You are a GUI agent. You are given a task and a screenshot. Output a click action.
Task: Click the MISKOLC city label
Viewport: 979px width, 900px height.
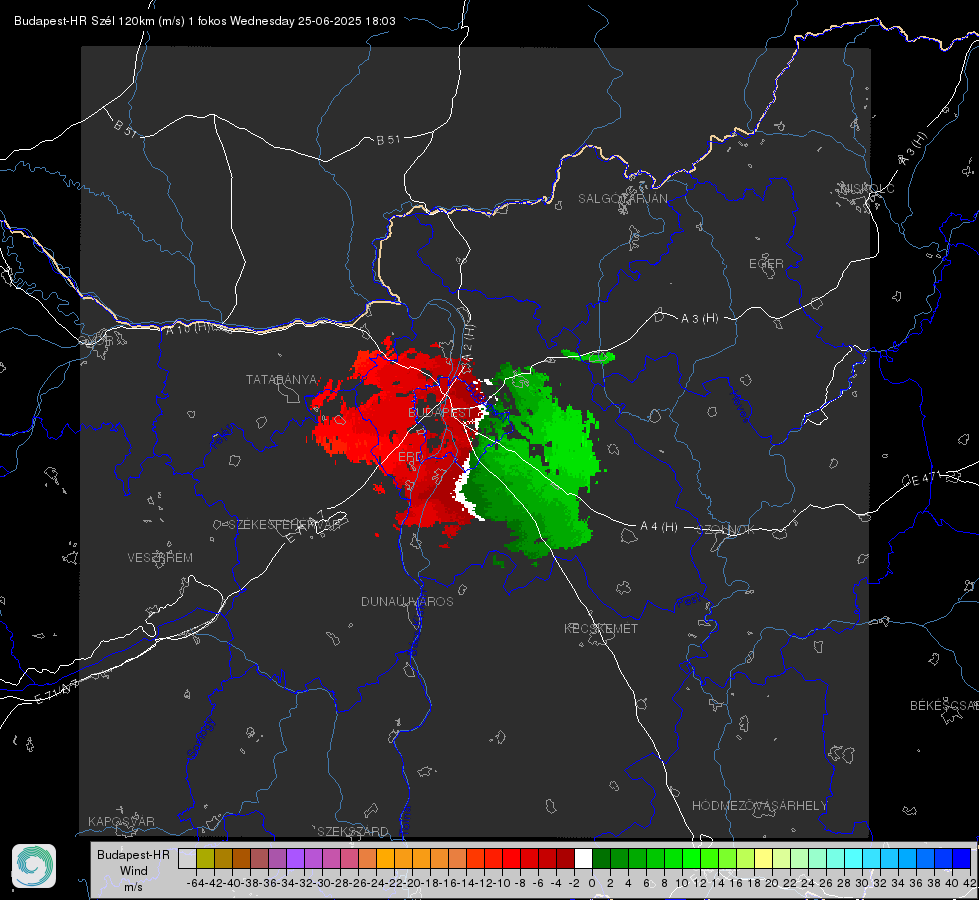click(867, 188)
